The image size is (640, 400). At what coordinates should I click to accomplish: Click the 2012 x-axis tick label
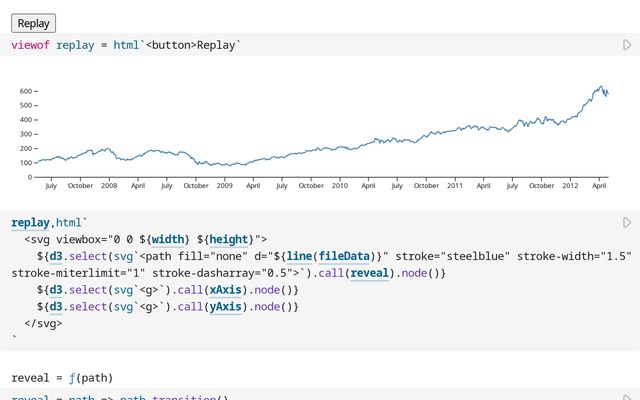coord(570,185)
